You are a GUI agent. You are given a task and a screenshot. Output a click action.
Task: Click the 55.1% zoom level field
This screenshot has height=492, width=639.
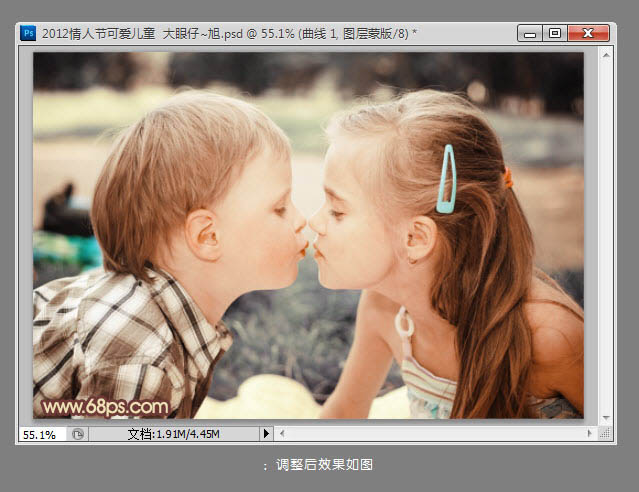point(40,434)
